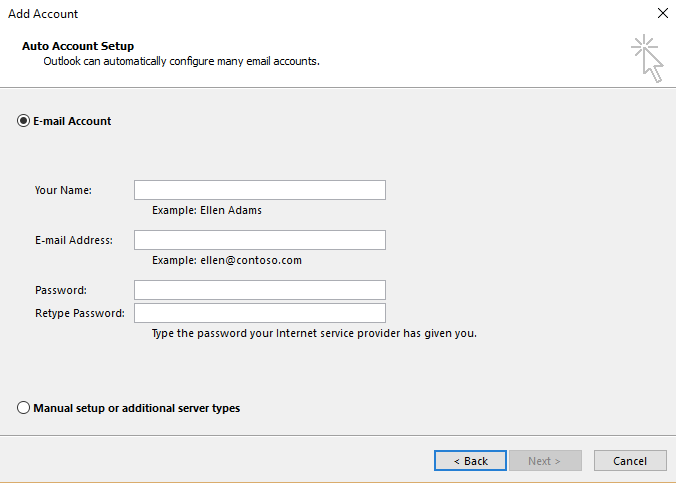Cancel the account setup

click(x=630, y=461)
